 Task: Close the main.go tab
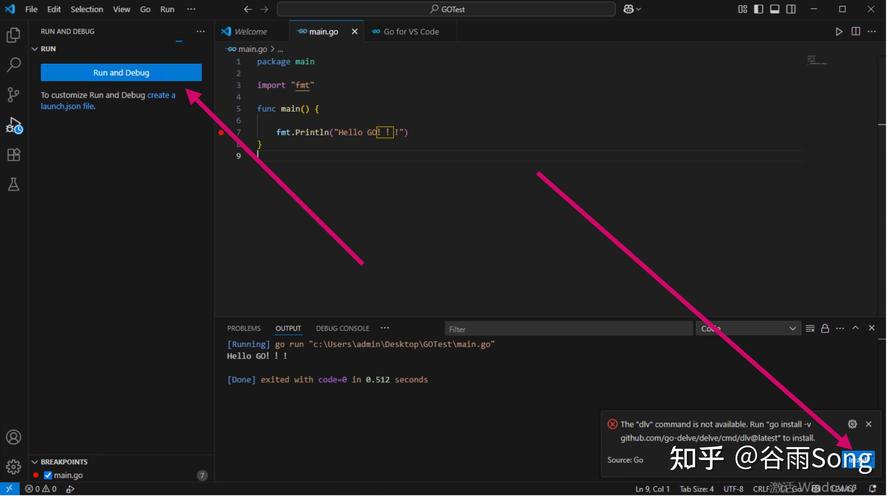coord(354,31)
